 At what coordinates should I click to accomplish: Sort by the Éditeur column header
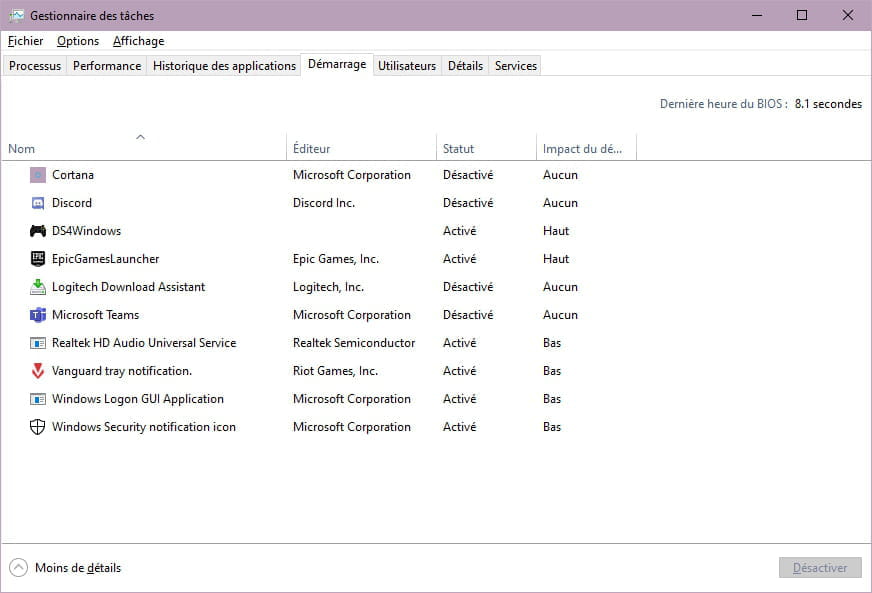click(361, 149)
